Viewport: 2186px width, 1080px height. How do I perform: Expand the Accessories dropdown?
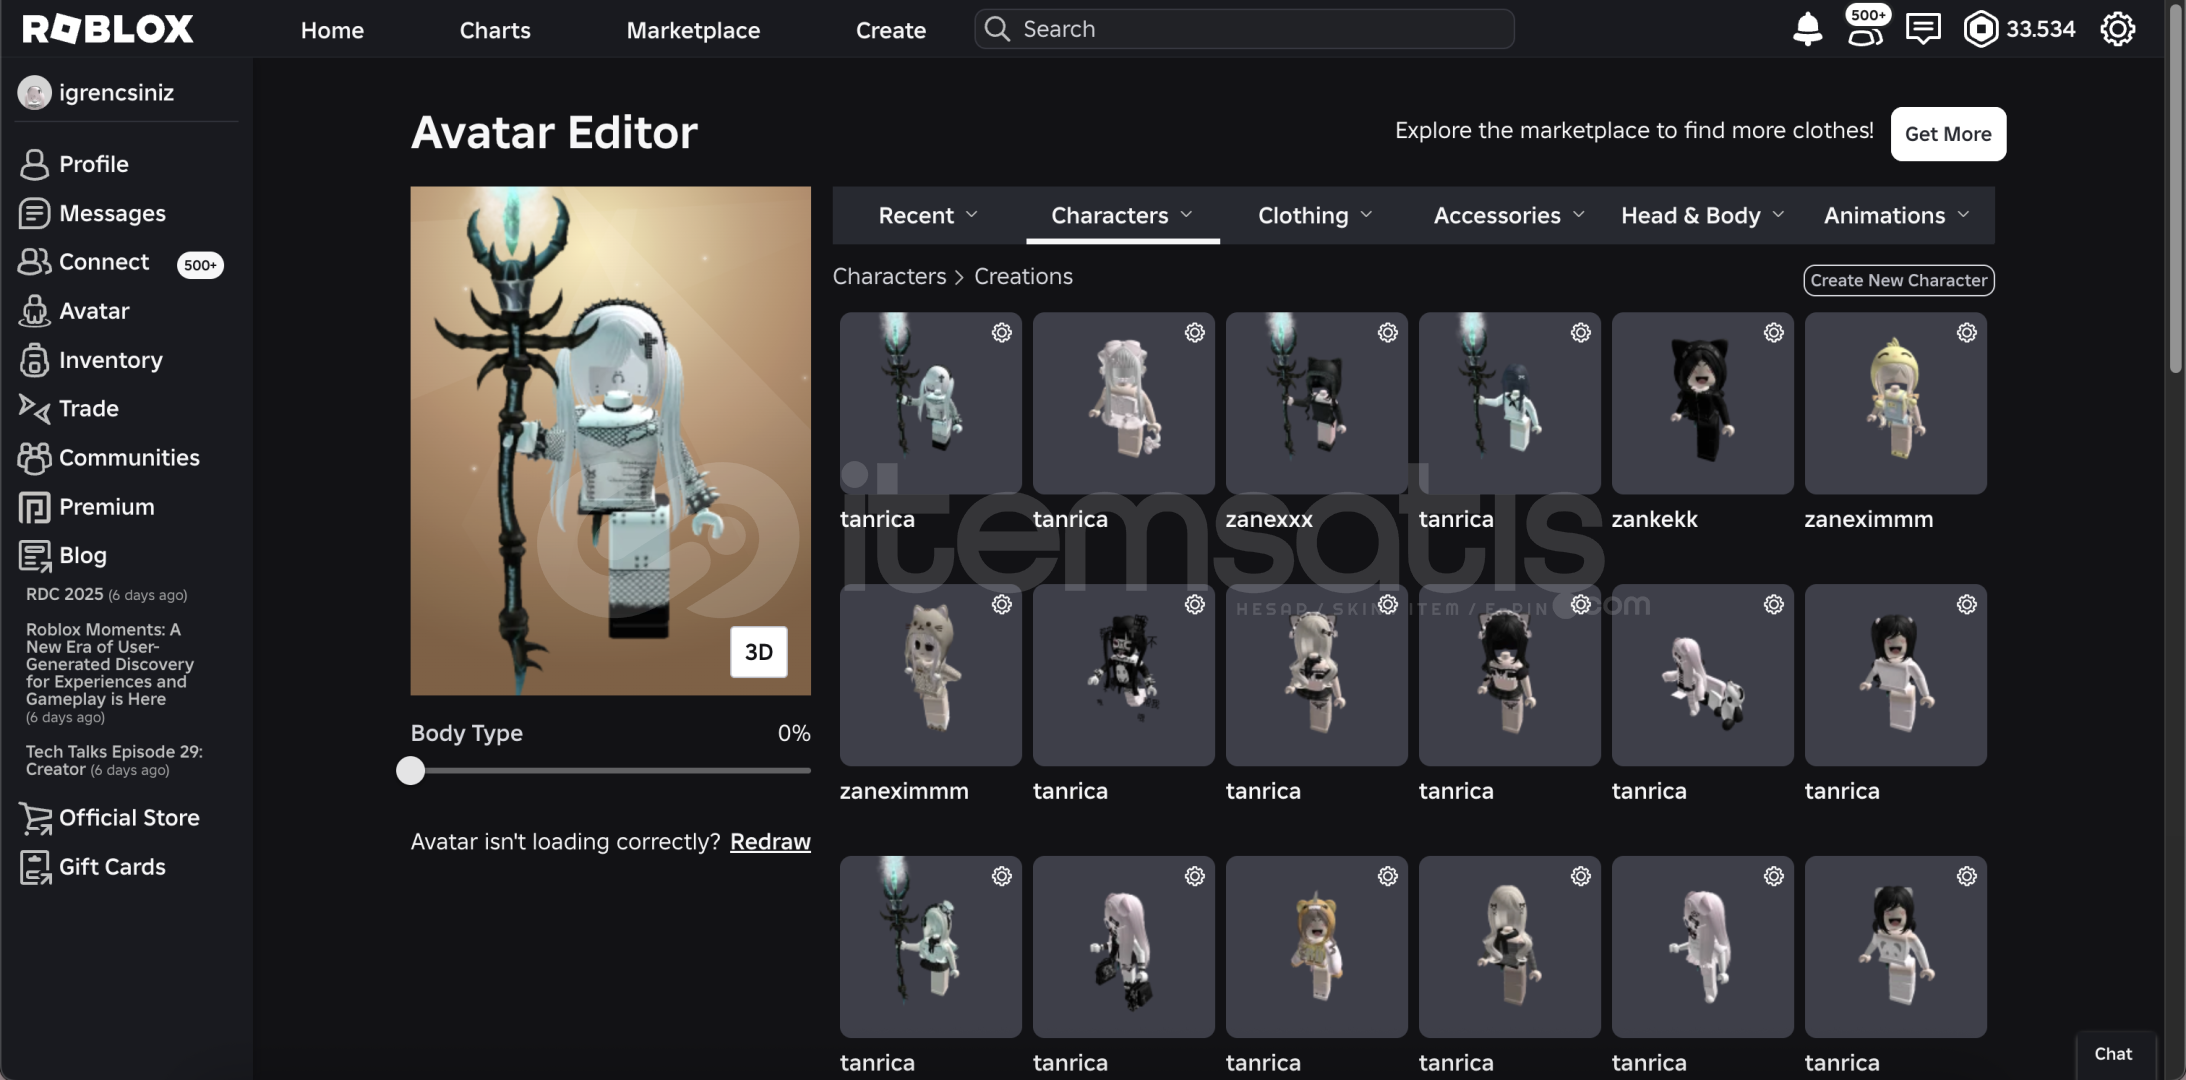(x=1508, y=215)
